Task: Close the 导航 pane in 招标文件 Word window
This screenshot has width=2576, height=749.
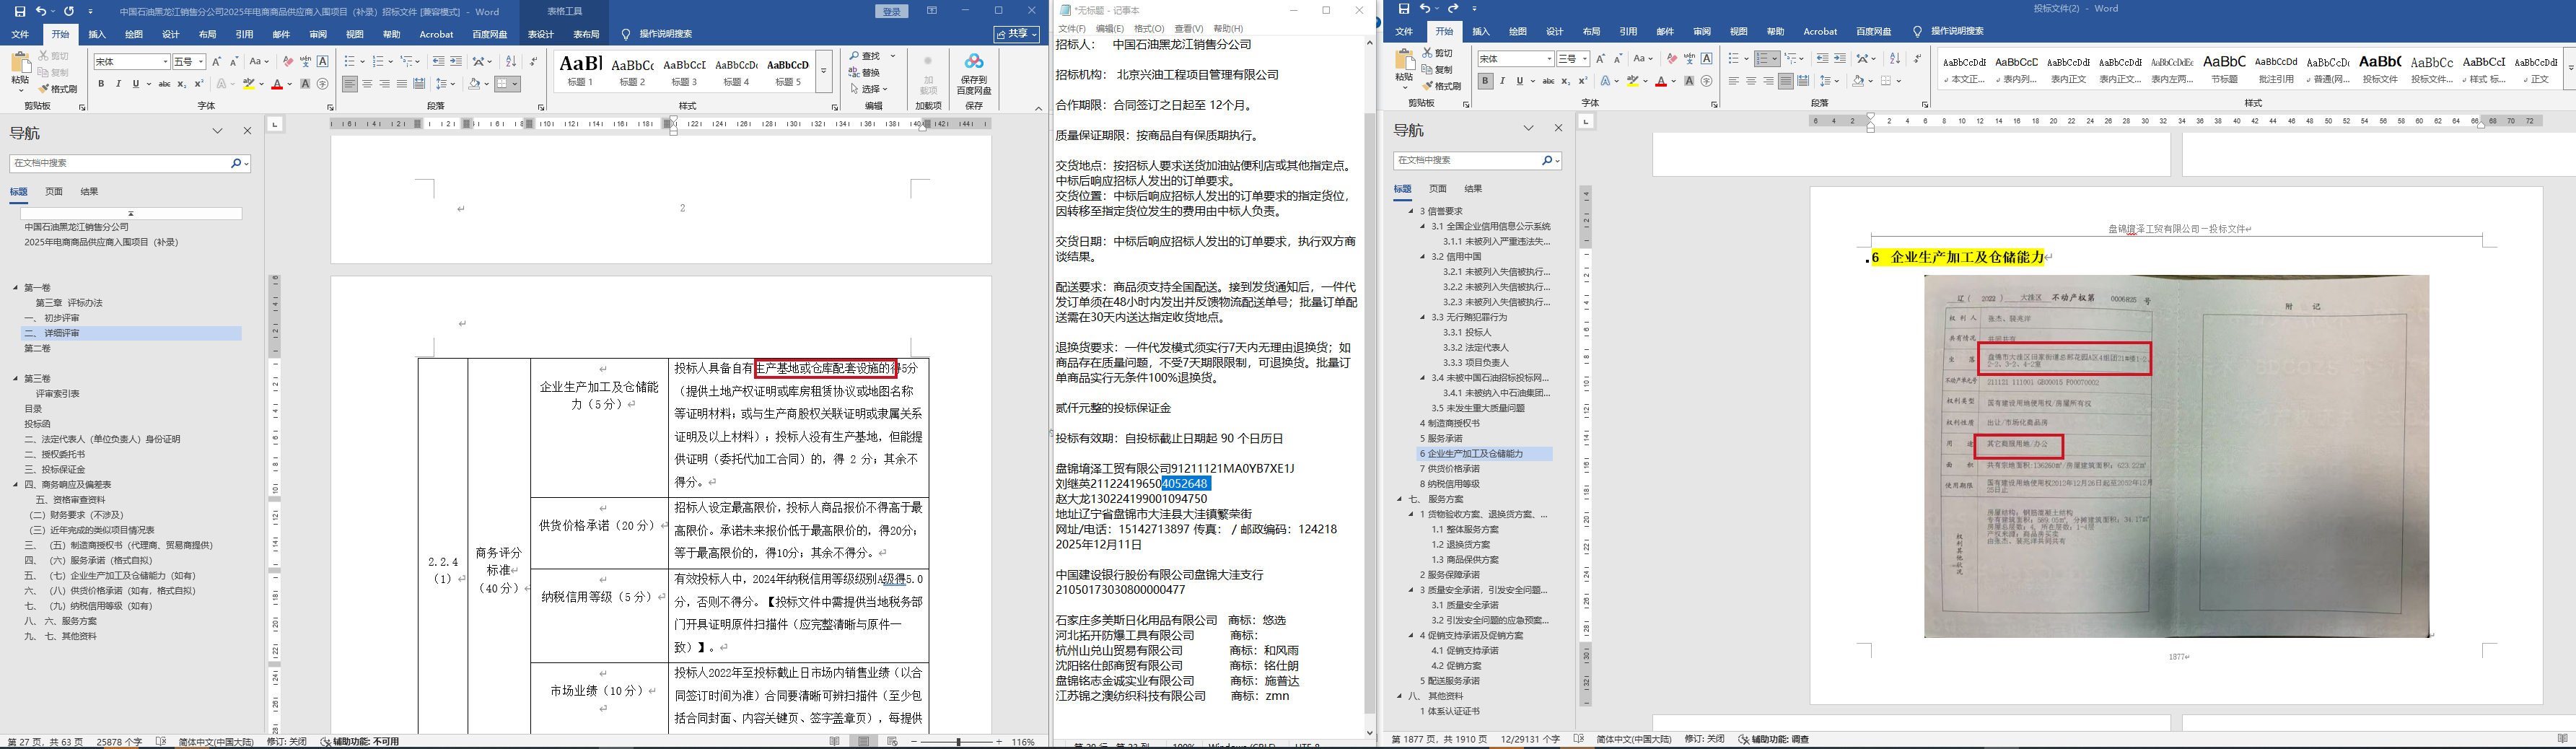Action: pos(247,131)
